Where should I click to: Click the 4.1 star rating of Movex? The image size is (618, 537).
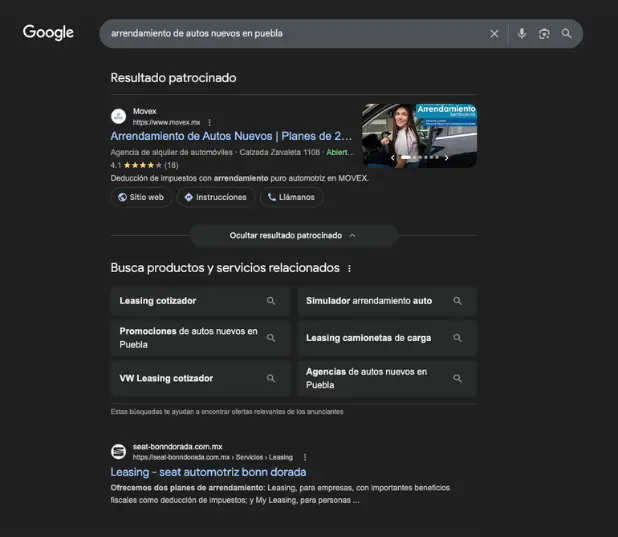pos(144,165)
